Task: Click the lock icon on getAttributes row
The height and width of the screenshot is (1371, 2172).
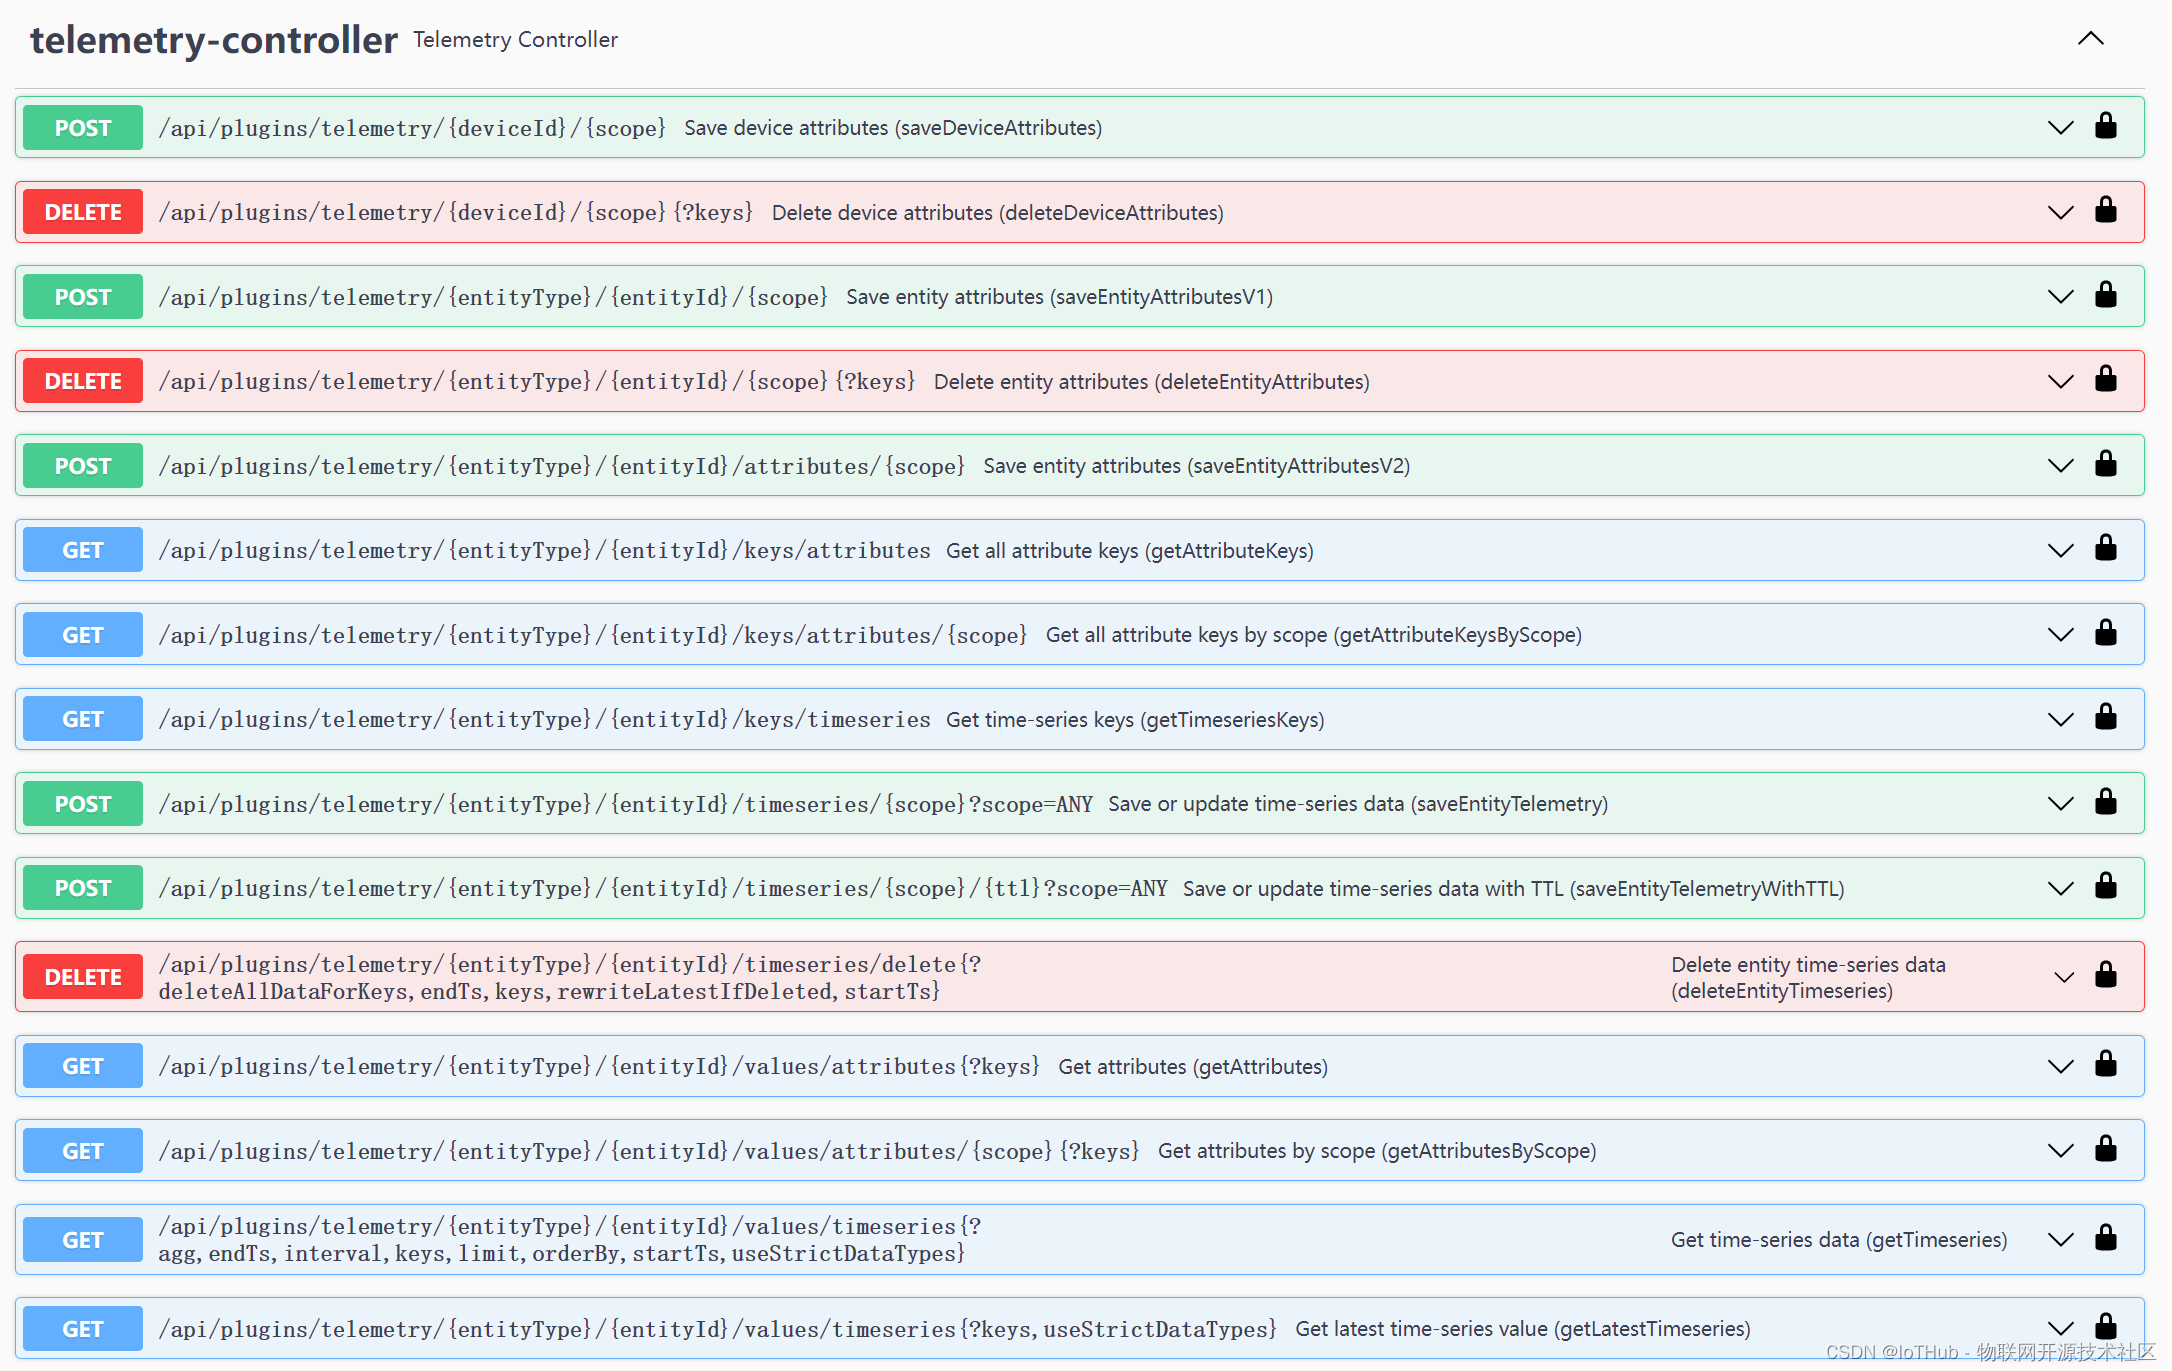Action: click(2105, 1064)
